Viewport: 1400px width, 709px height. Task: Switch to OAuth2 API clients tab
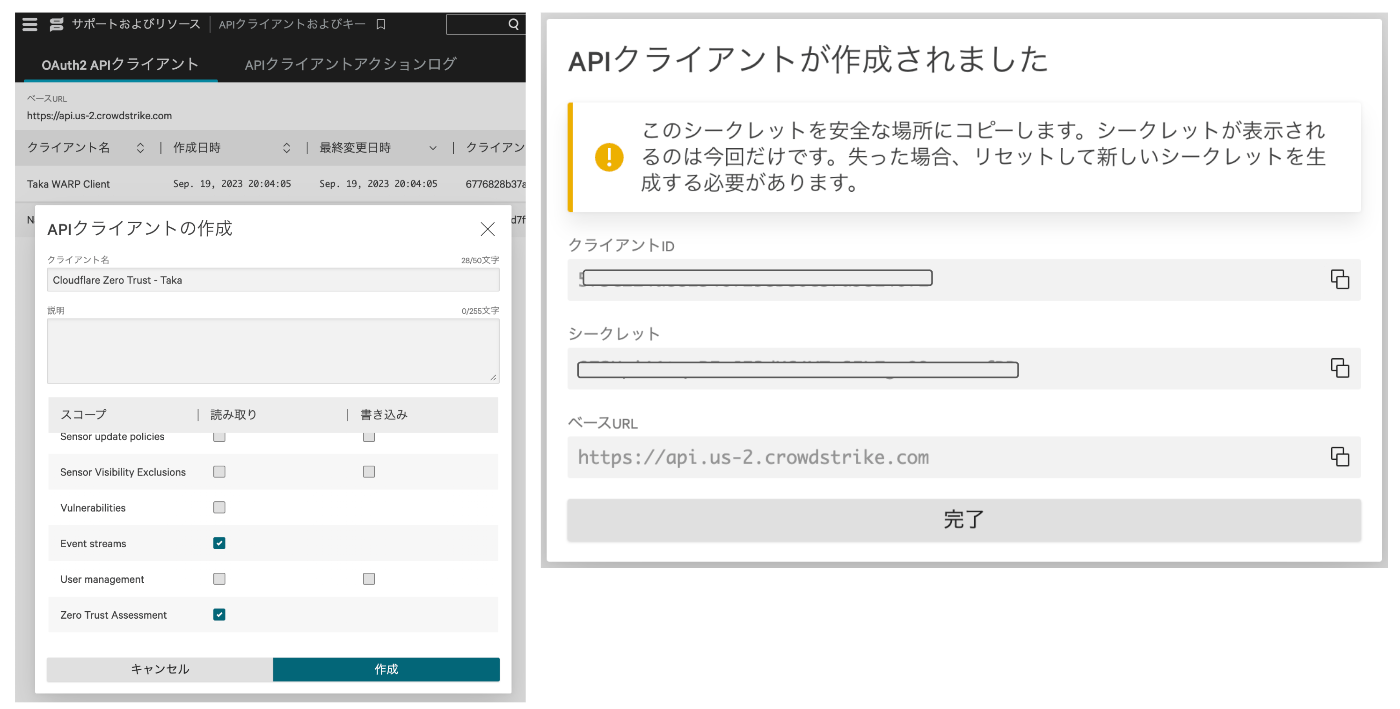[120, 64]
